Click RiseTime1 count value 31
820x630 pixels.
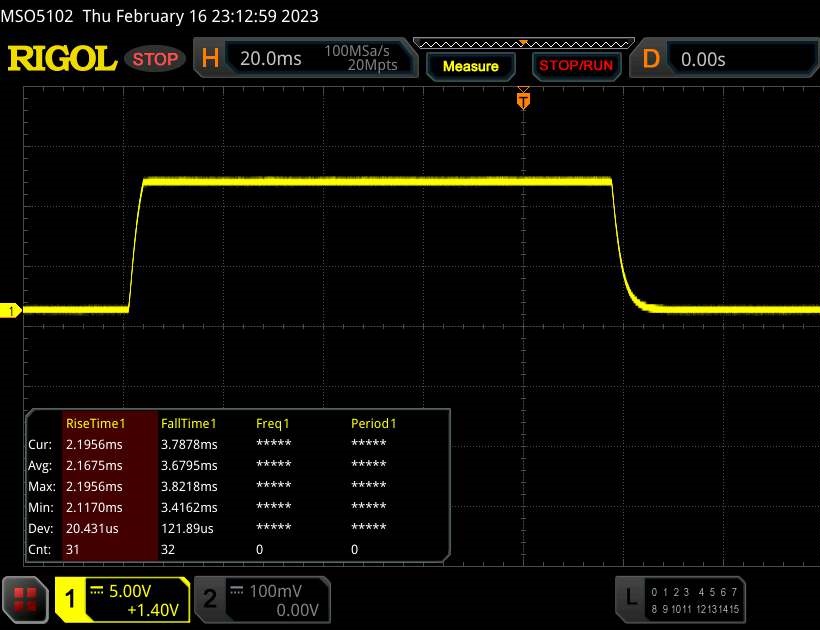[72, 549]
